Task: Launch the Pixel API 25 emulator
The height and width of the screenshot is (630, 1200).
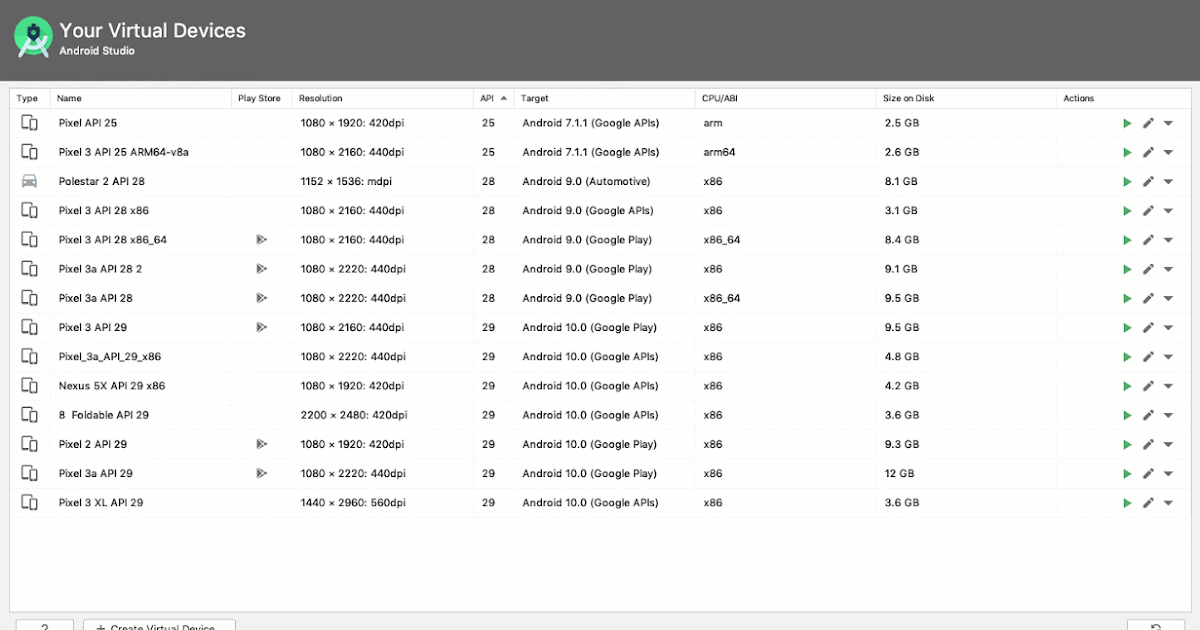Action: coord(1127,123)
